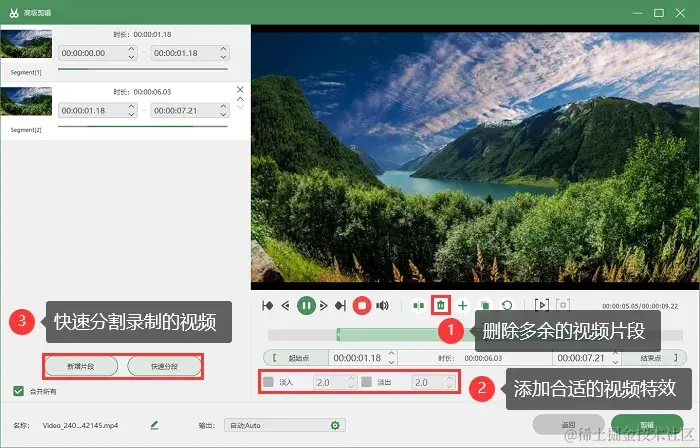Click the bracketed stop icon

[x=563, y=305]
